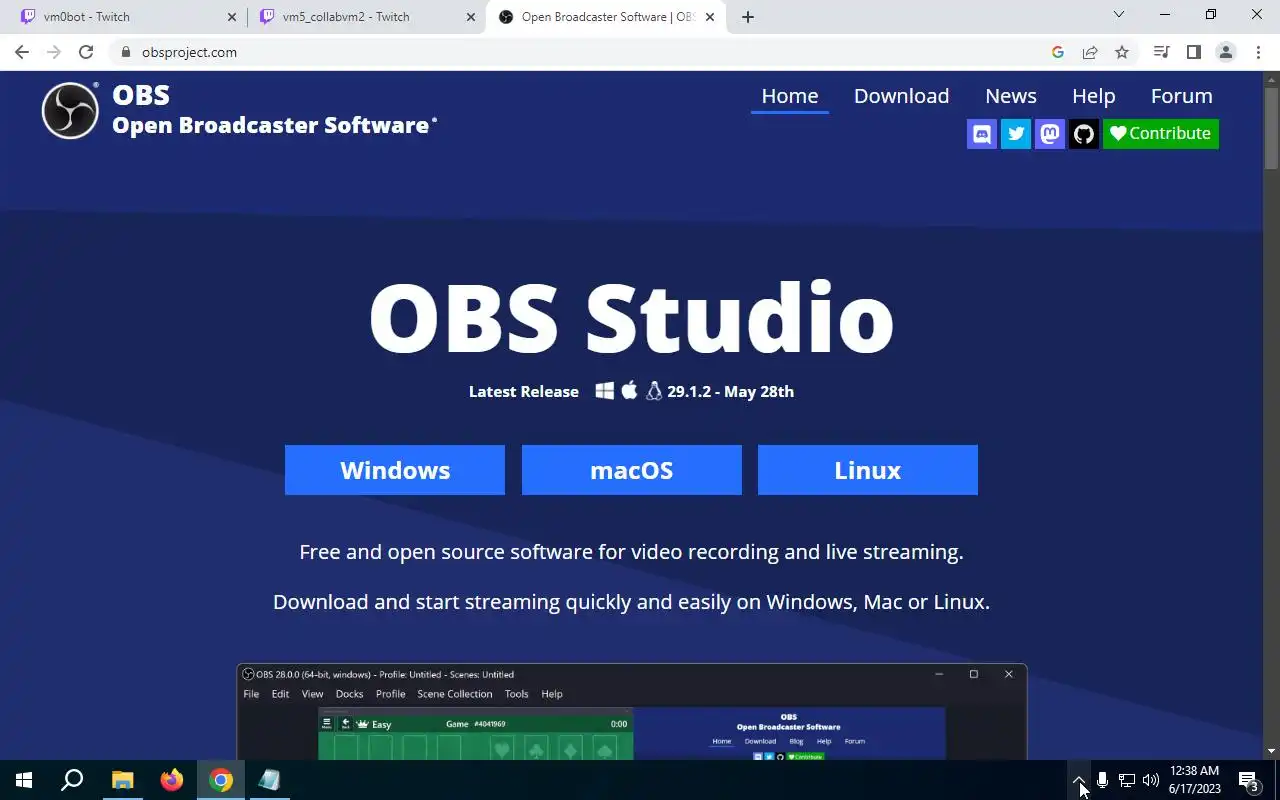Viewport: 1280px width, 800px height.
Task: Click the Windows icon beside Latest Release
Action: (x=605, y=391)
